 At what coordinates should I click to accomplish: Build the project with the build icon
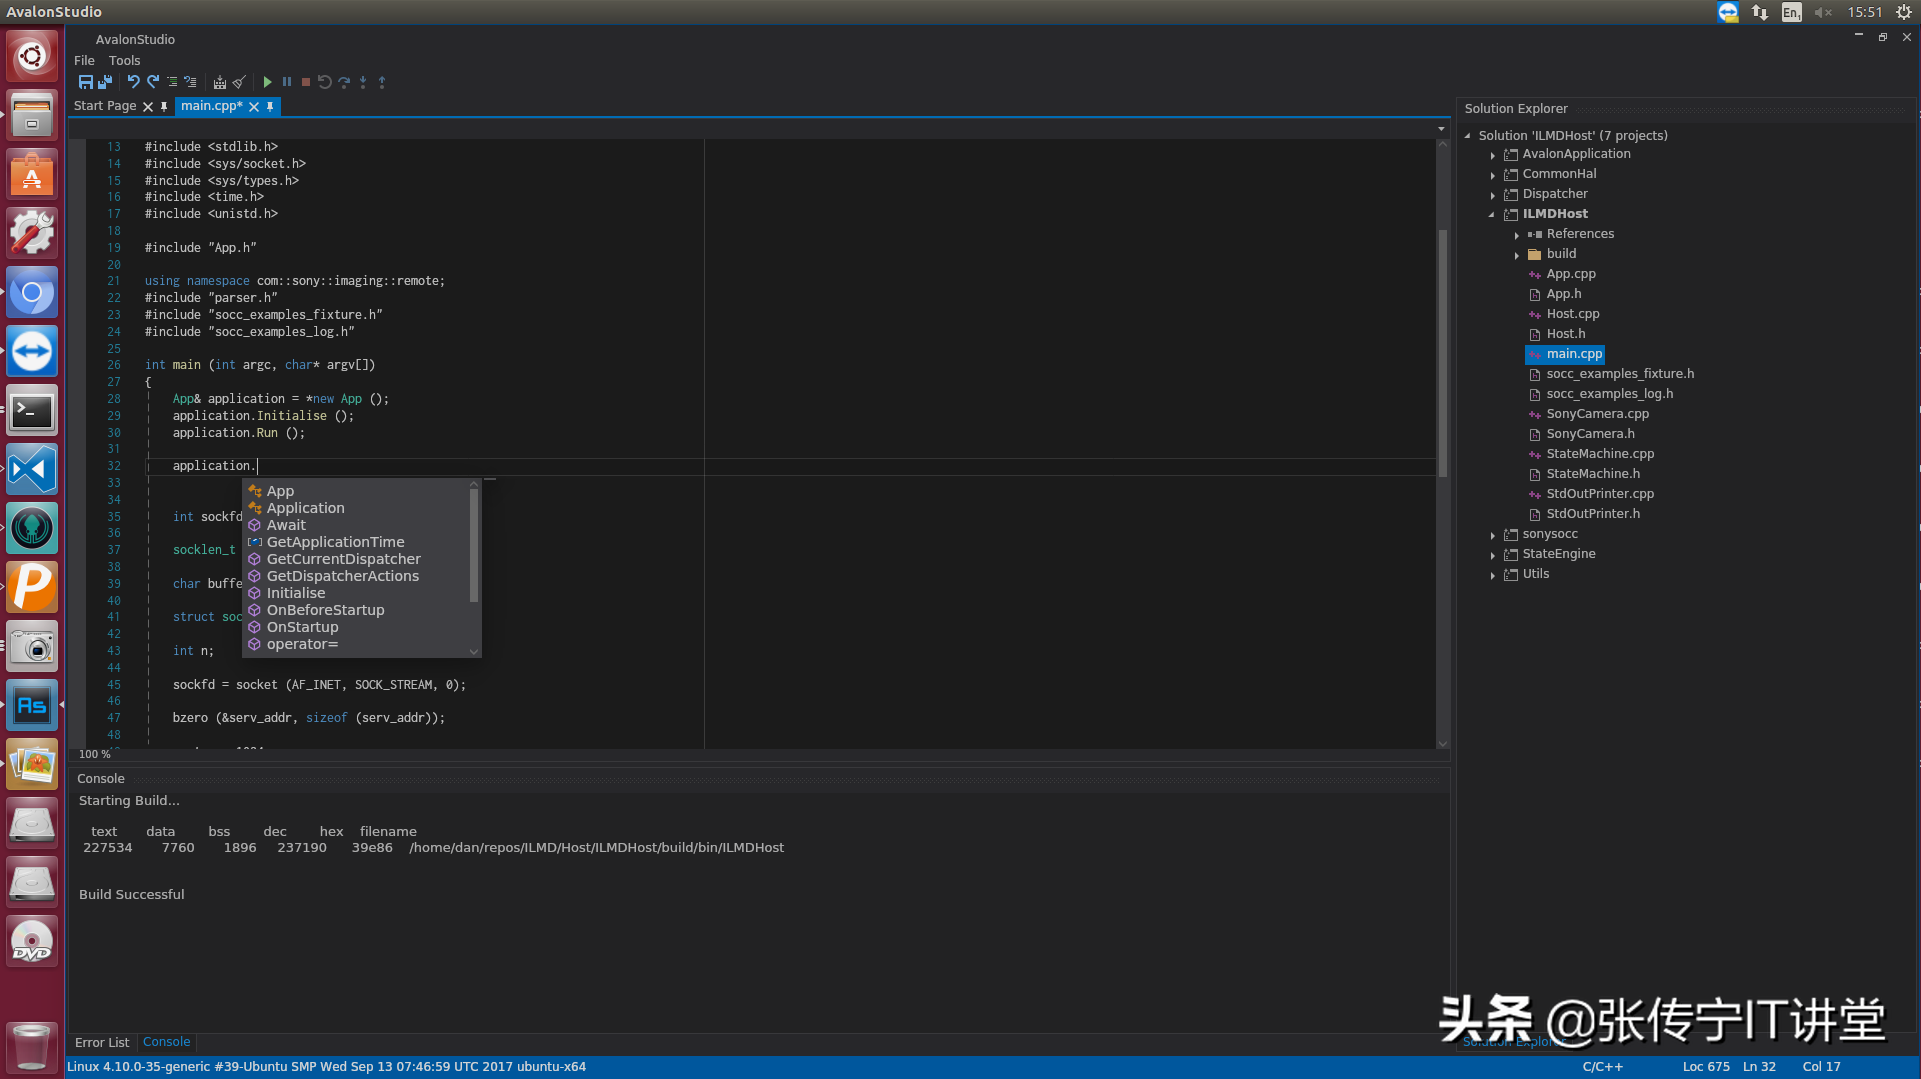(220, 82)
